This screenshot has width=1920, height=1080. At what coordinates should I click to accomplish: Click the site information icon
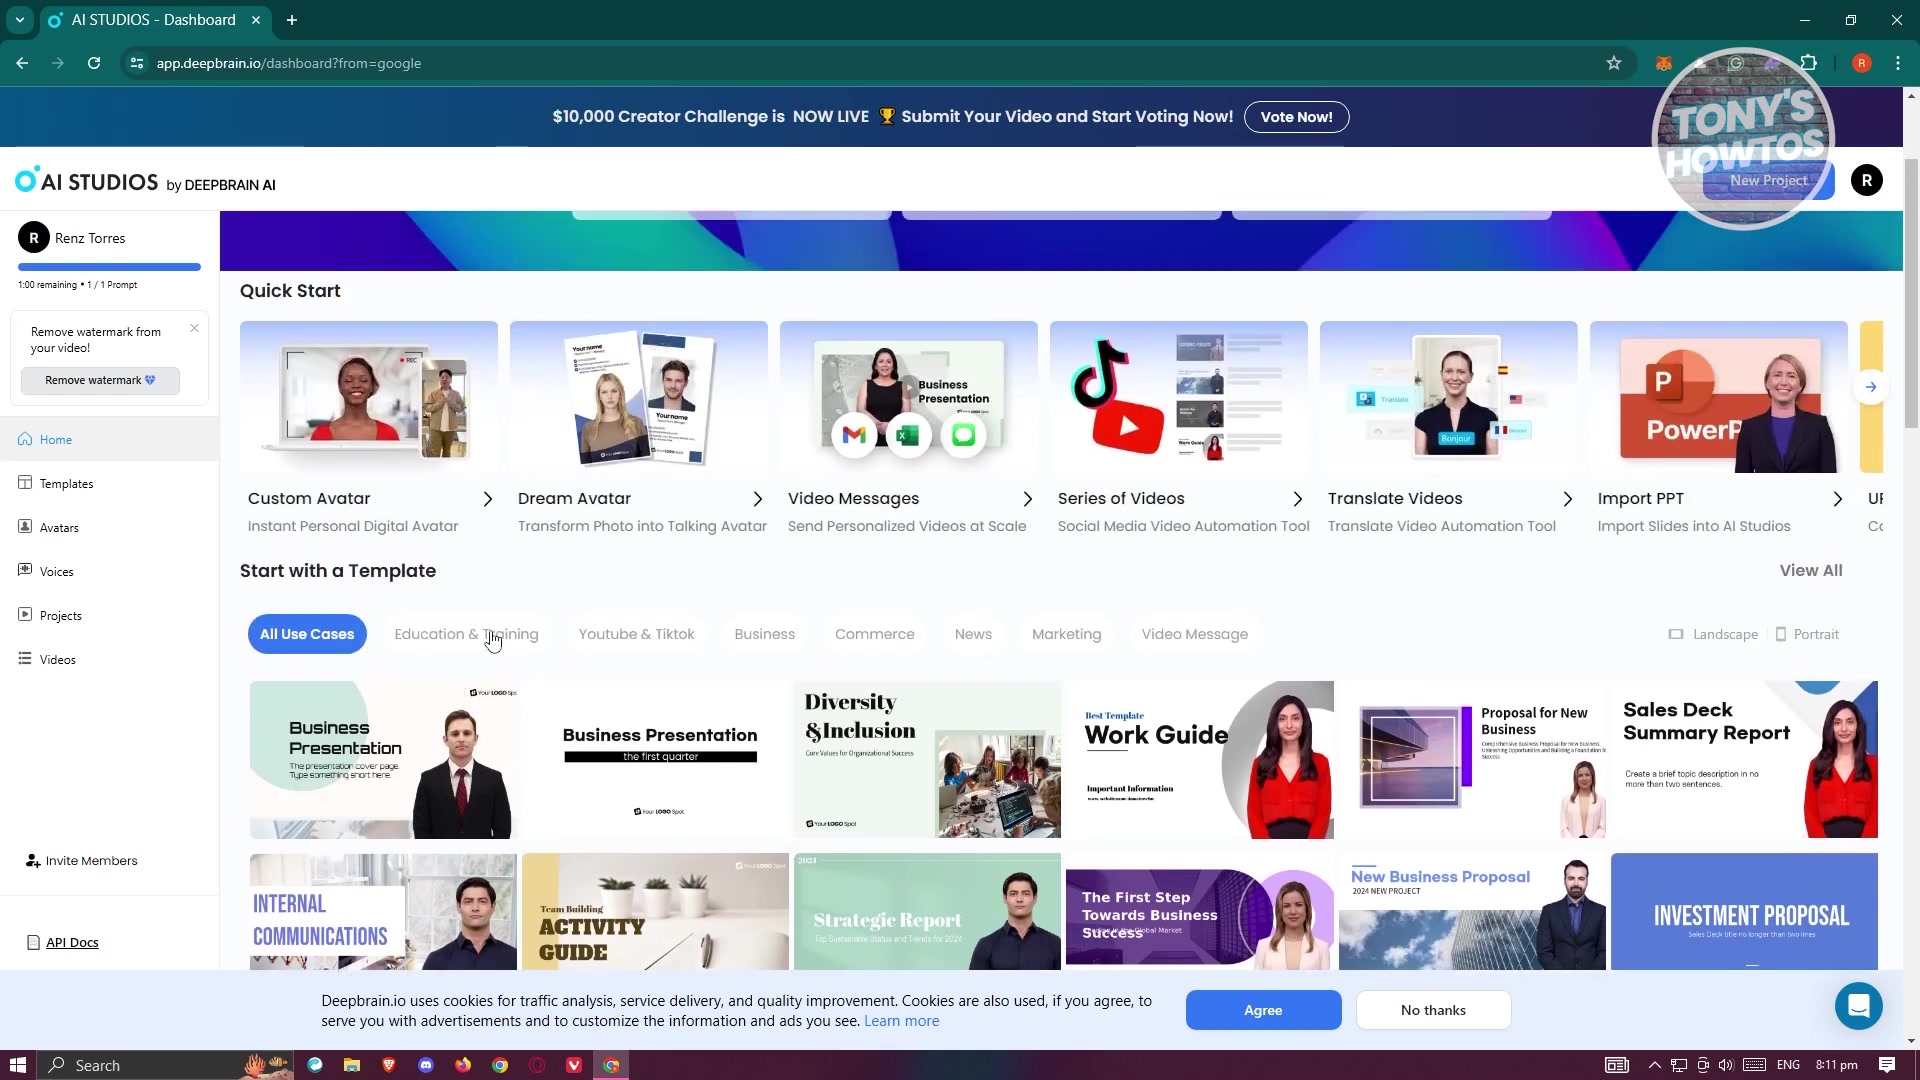[x=138, y=63]
